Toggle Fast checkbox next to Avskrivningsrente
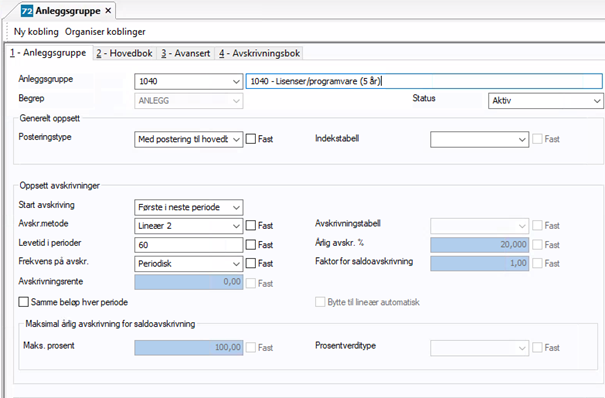Screen dimensions: 605x398 click(251, 283)
